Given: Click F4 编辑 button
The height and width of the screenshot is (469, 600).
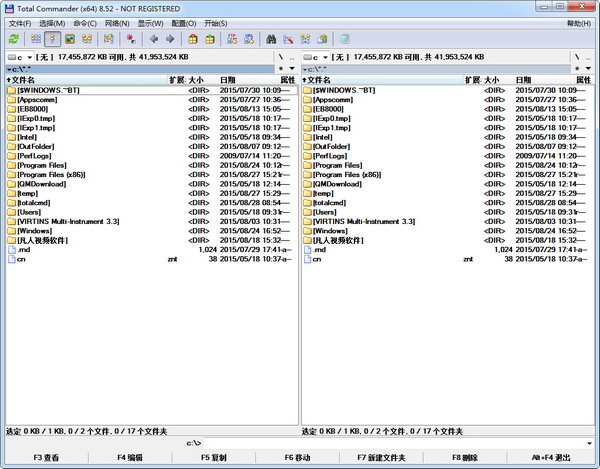Looking at the screenshot, I should click(x=130, y=458).
